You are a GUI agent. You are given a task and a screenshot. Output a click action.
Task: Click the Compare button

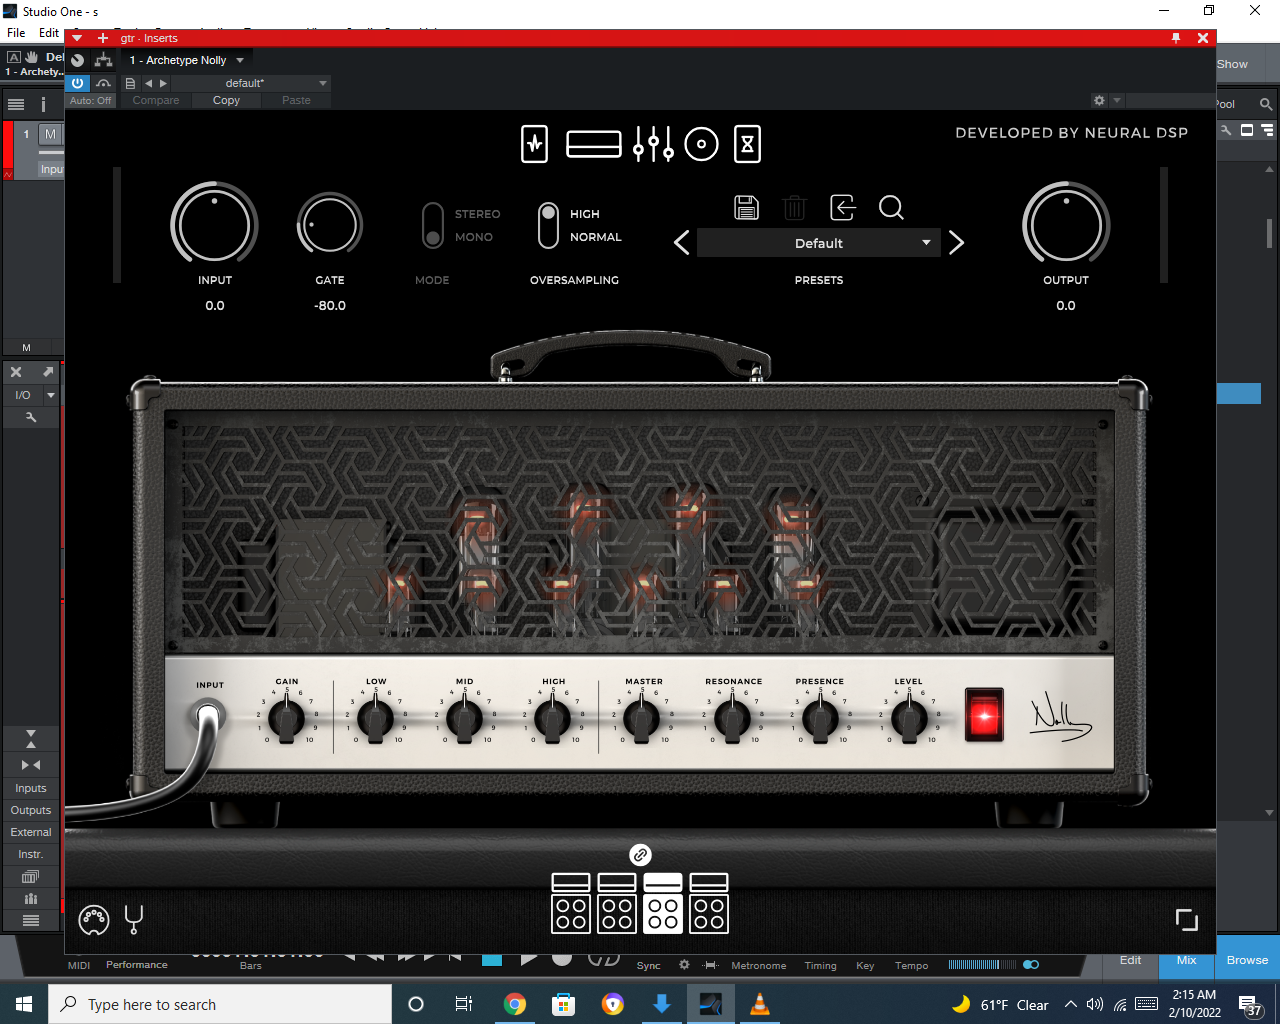(156, 100)
